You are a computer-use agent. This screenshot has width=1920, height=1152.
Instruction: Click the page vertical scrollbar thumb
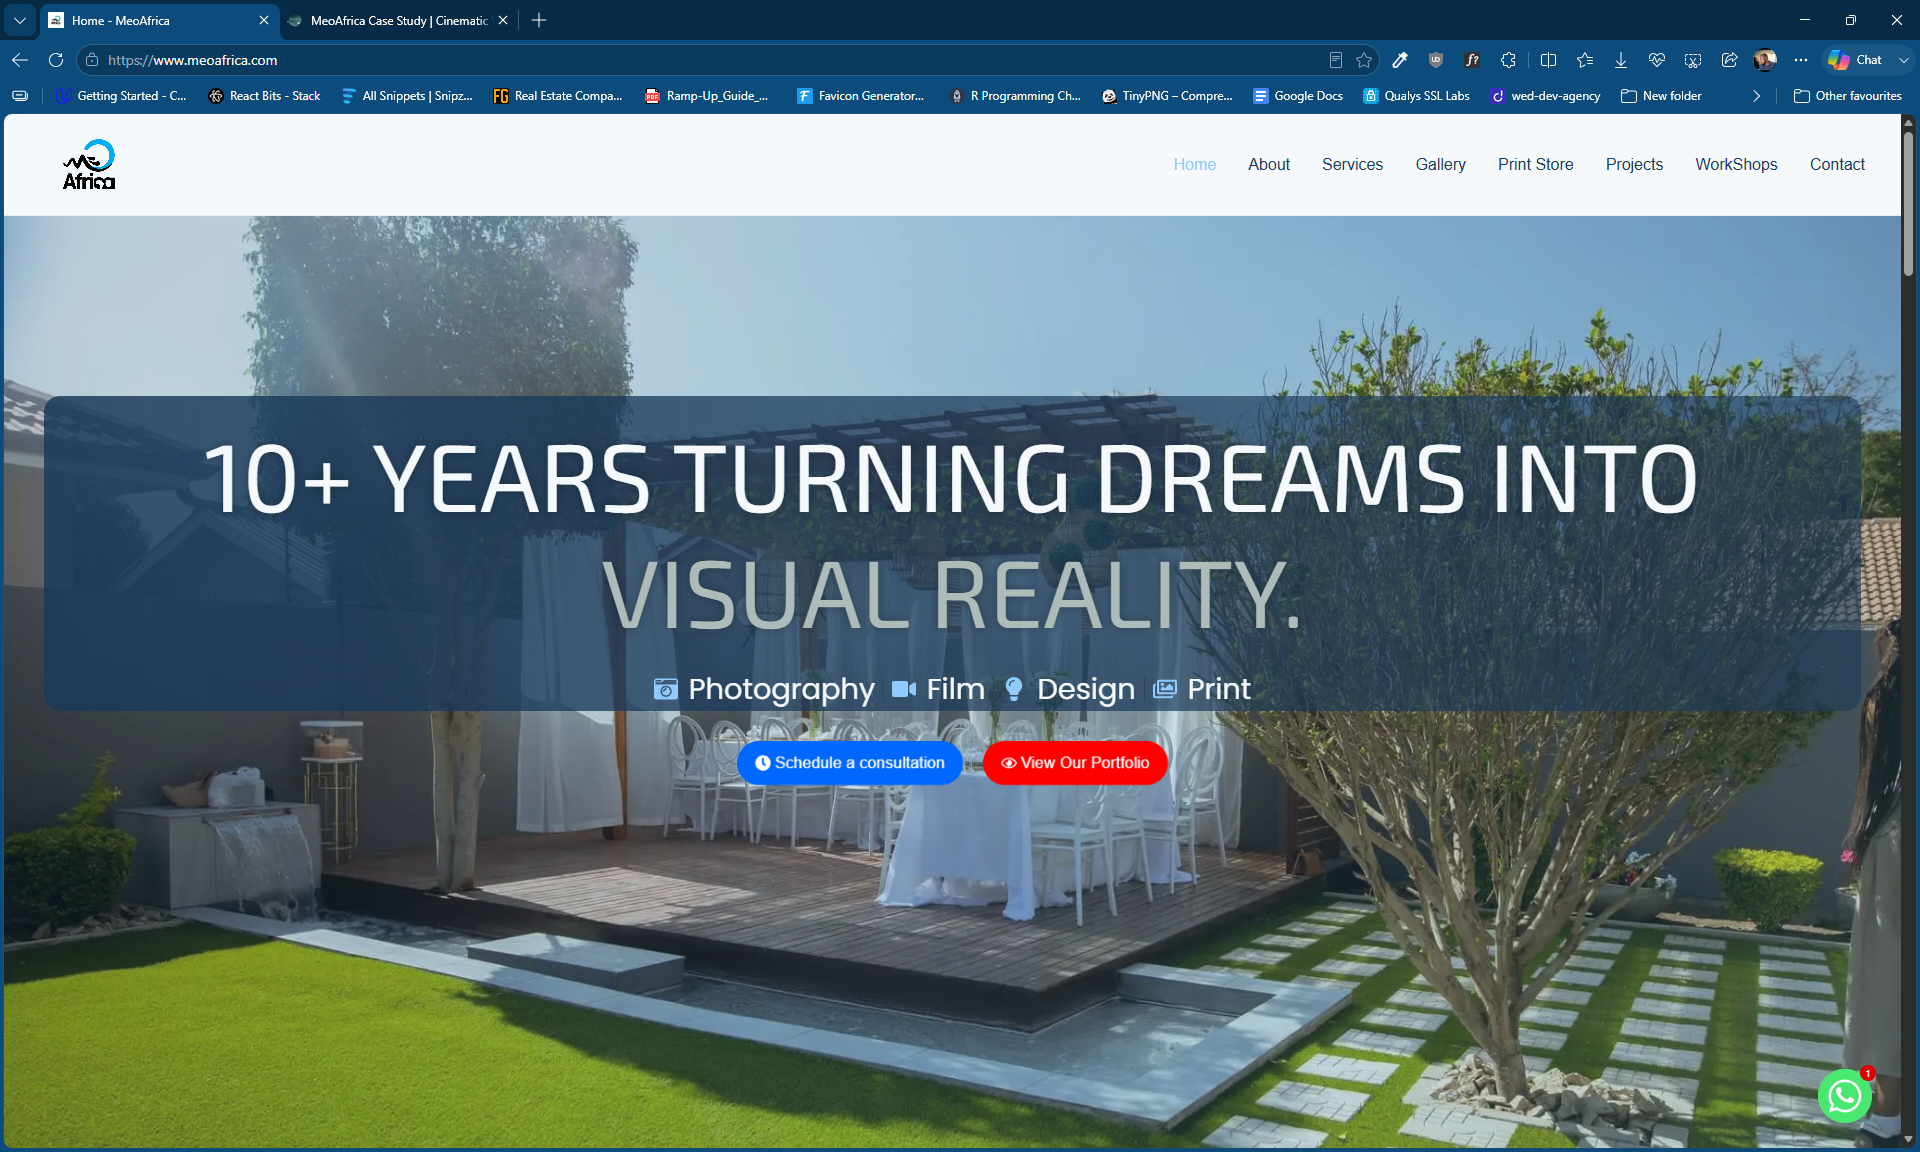[1908, 205]
